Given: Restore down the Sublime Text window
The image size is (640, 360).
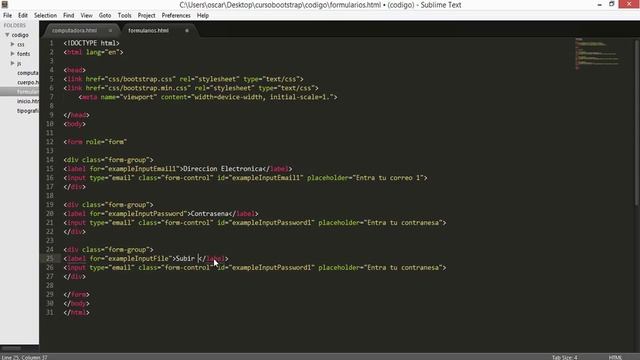Looking at the screenshot, I should point(611,4).
